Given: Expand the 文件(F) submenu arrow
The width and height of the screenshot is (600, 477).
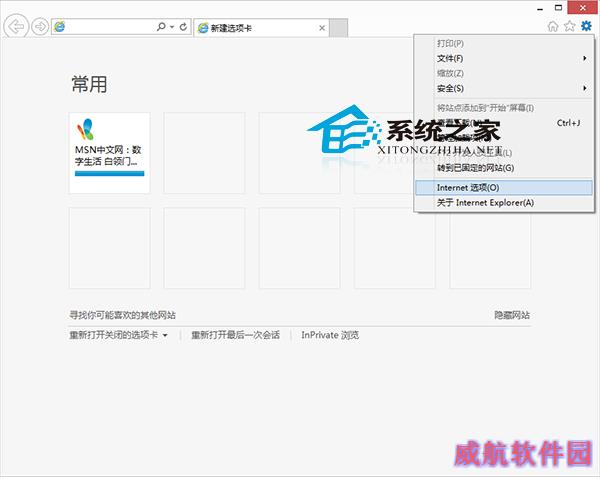Looking at the screenshot, I should point(585,58).
